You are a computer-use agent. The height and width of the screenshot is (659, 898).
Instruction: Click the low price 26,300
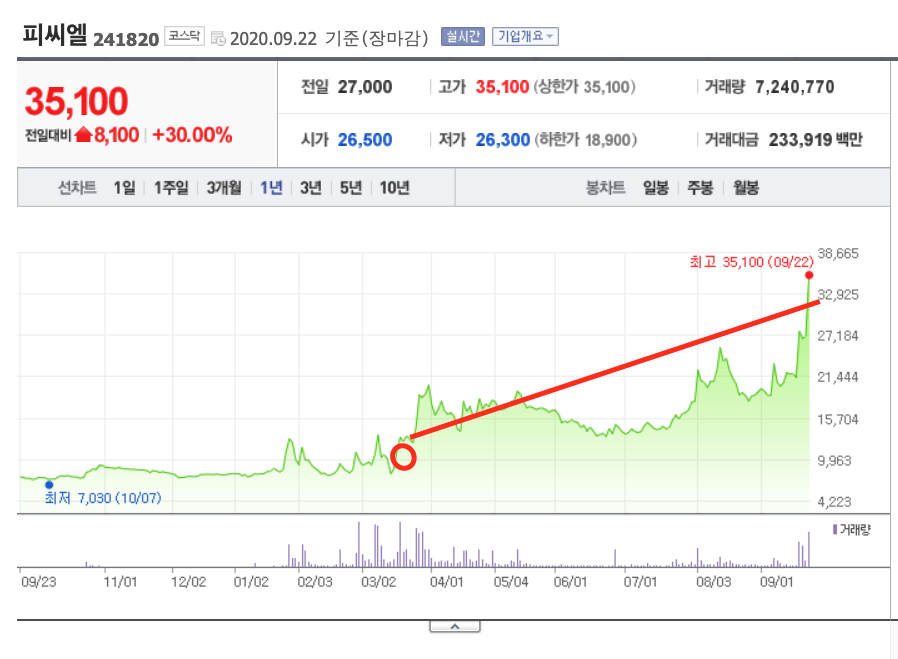pos(503,140)
